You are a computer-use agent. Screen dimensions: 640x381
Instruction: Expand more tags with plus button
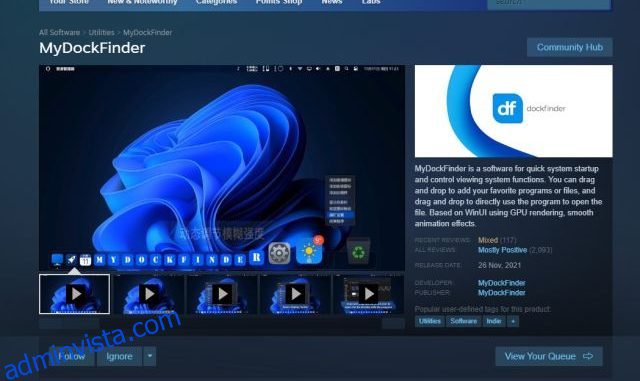coord(513,321)
